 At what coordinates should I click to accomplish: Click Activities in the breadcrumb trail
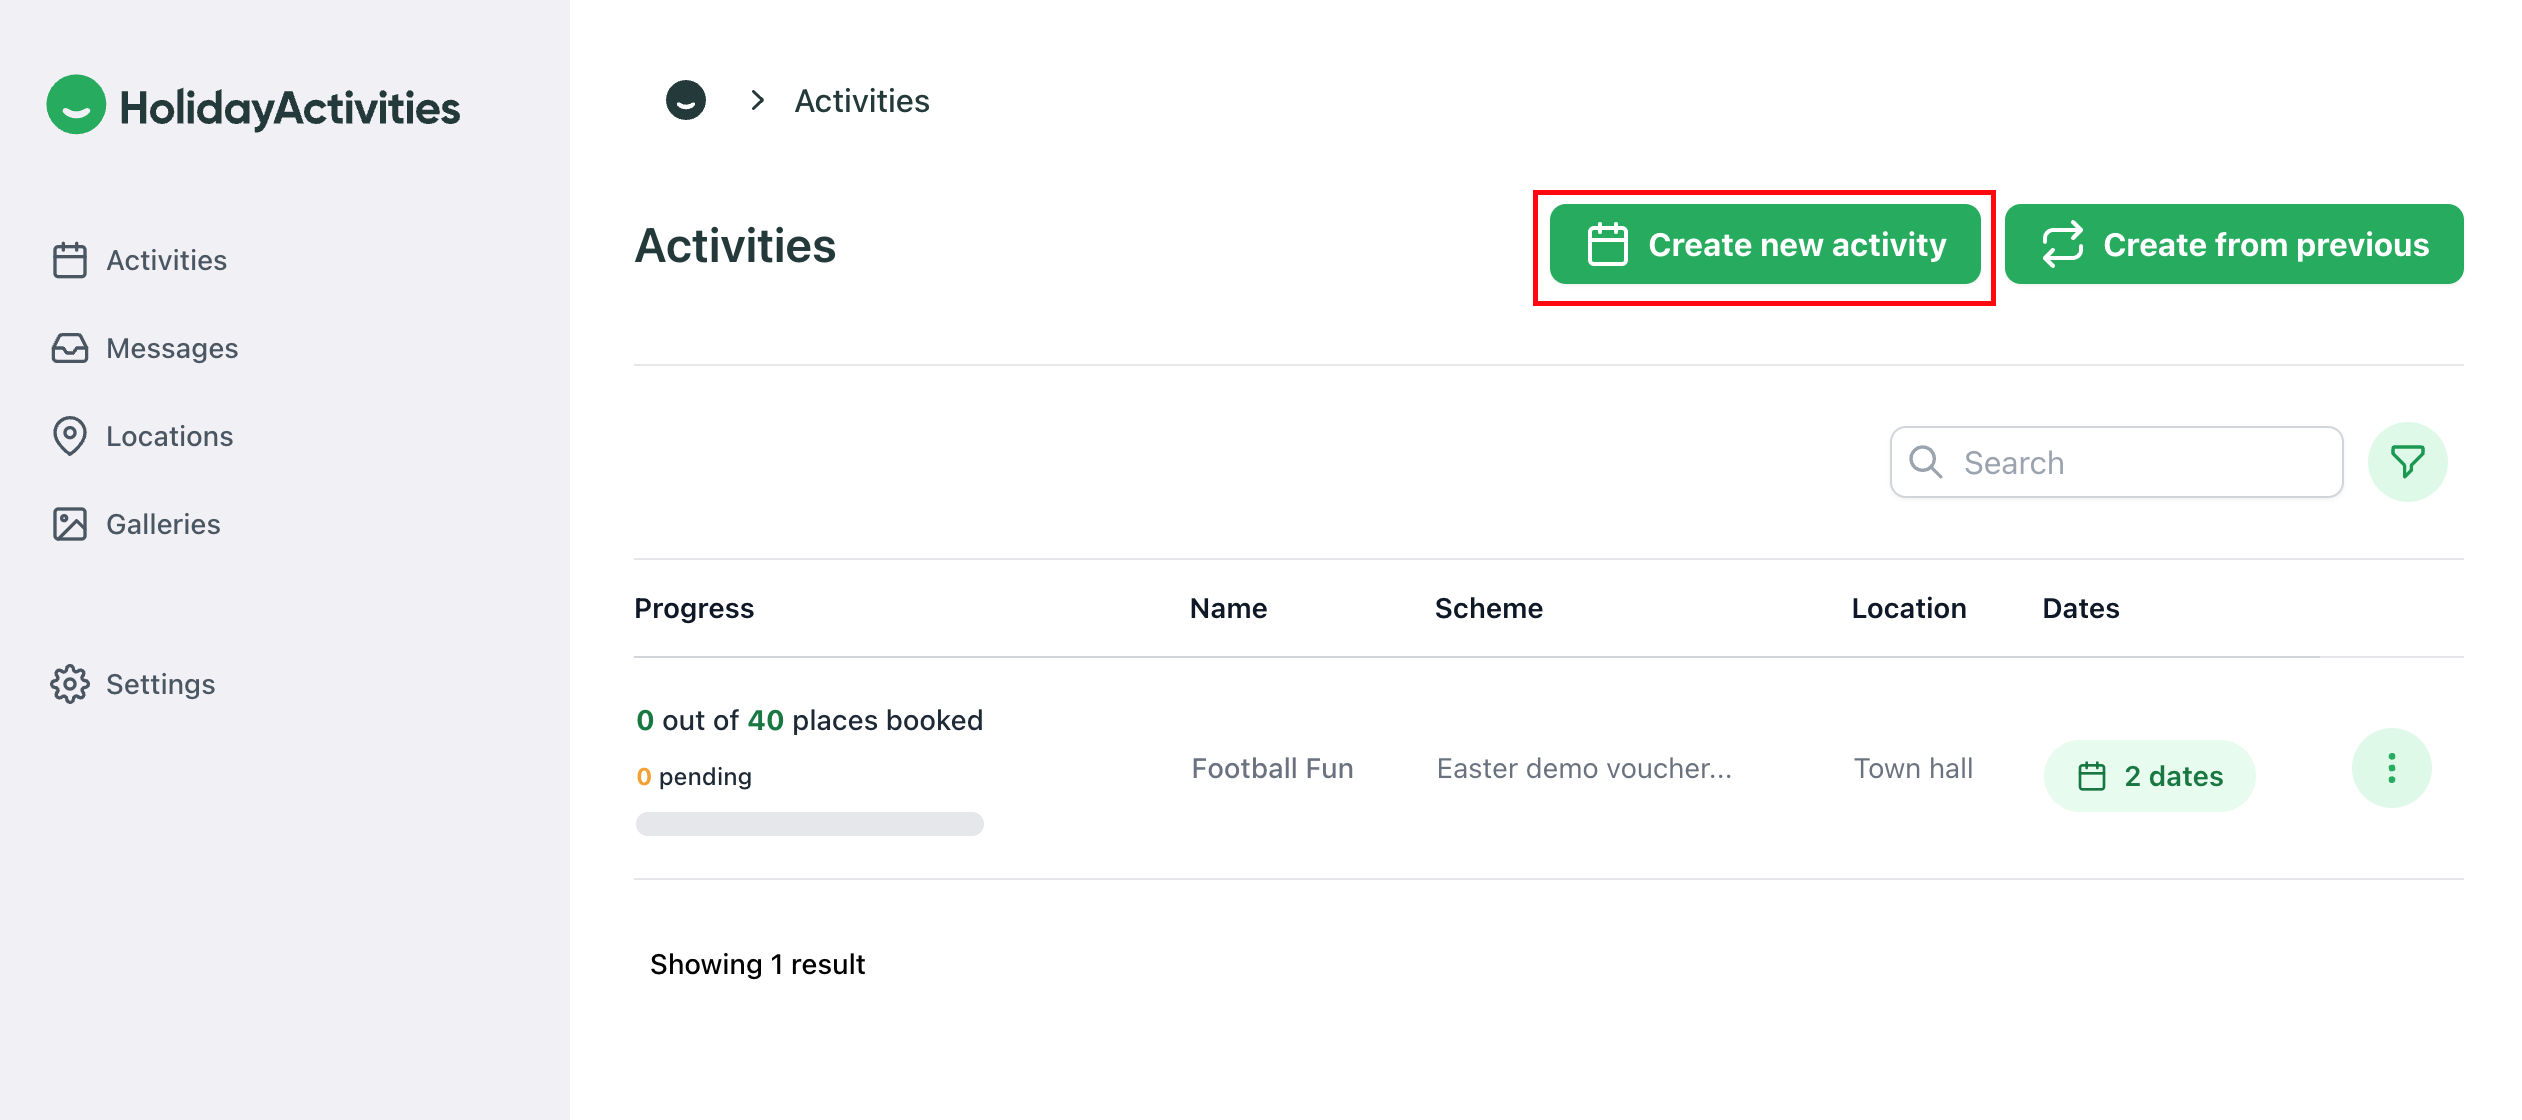[861, 100]
